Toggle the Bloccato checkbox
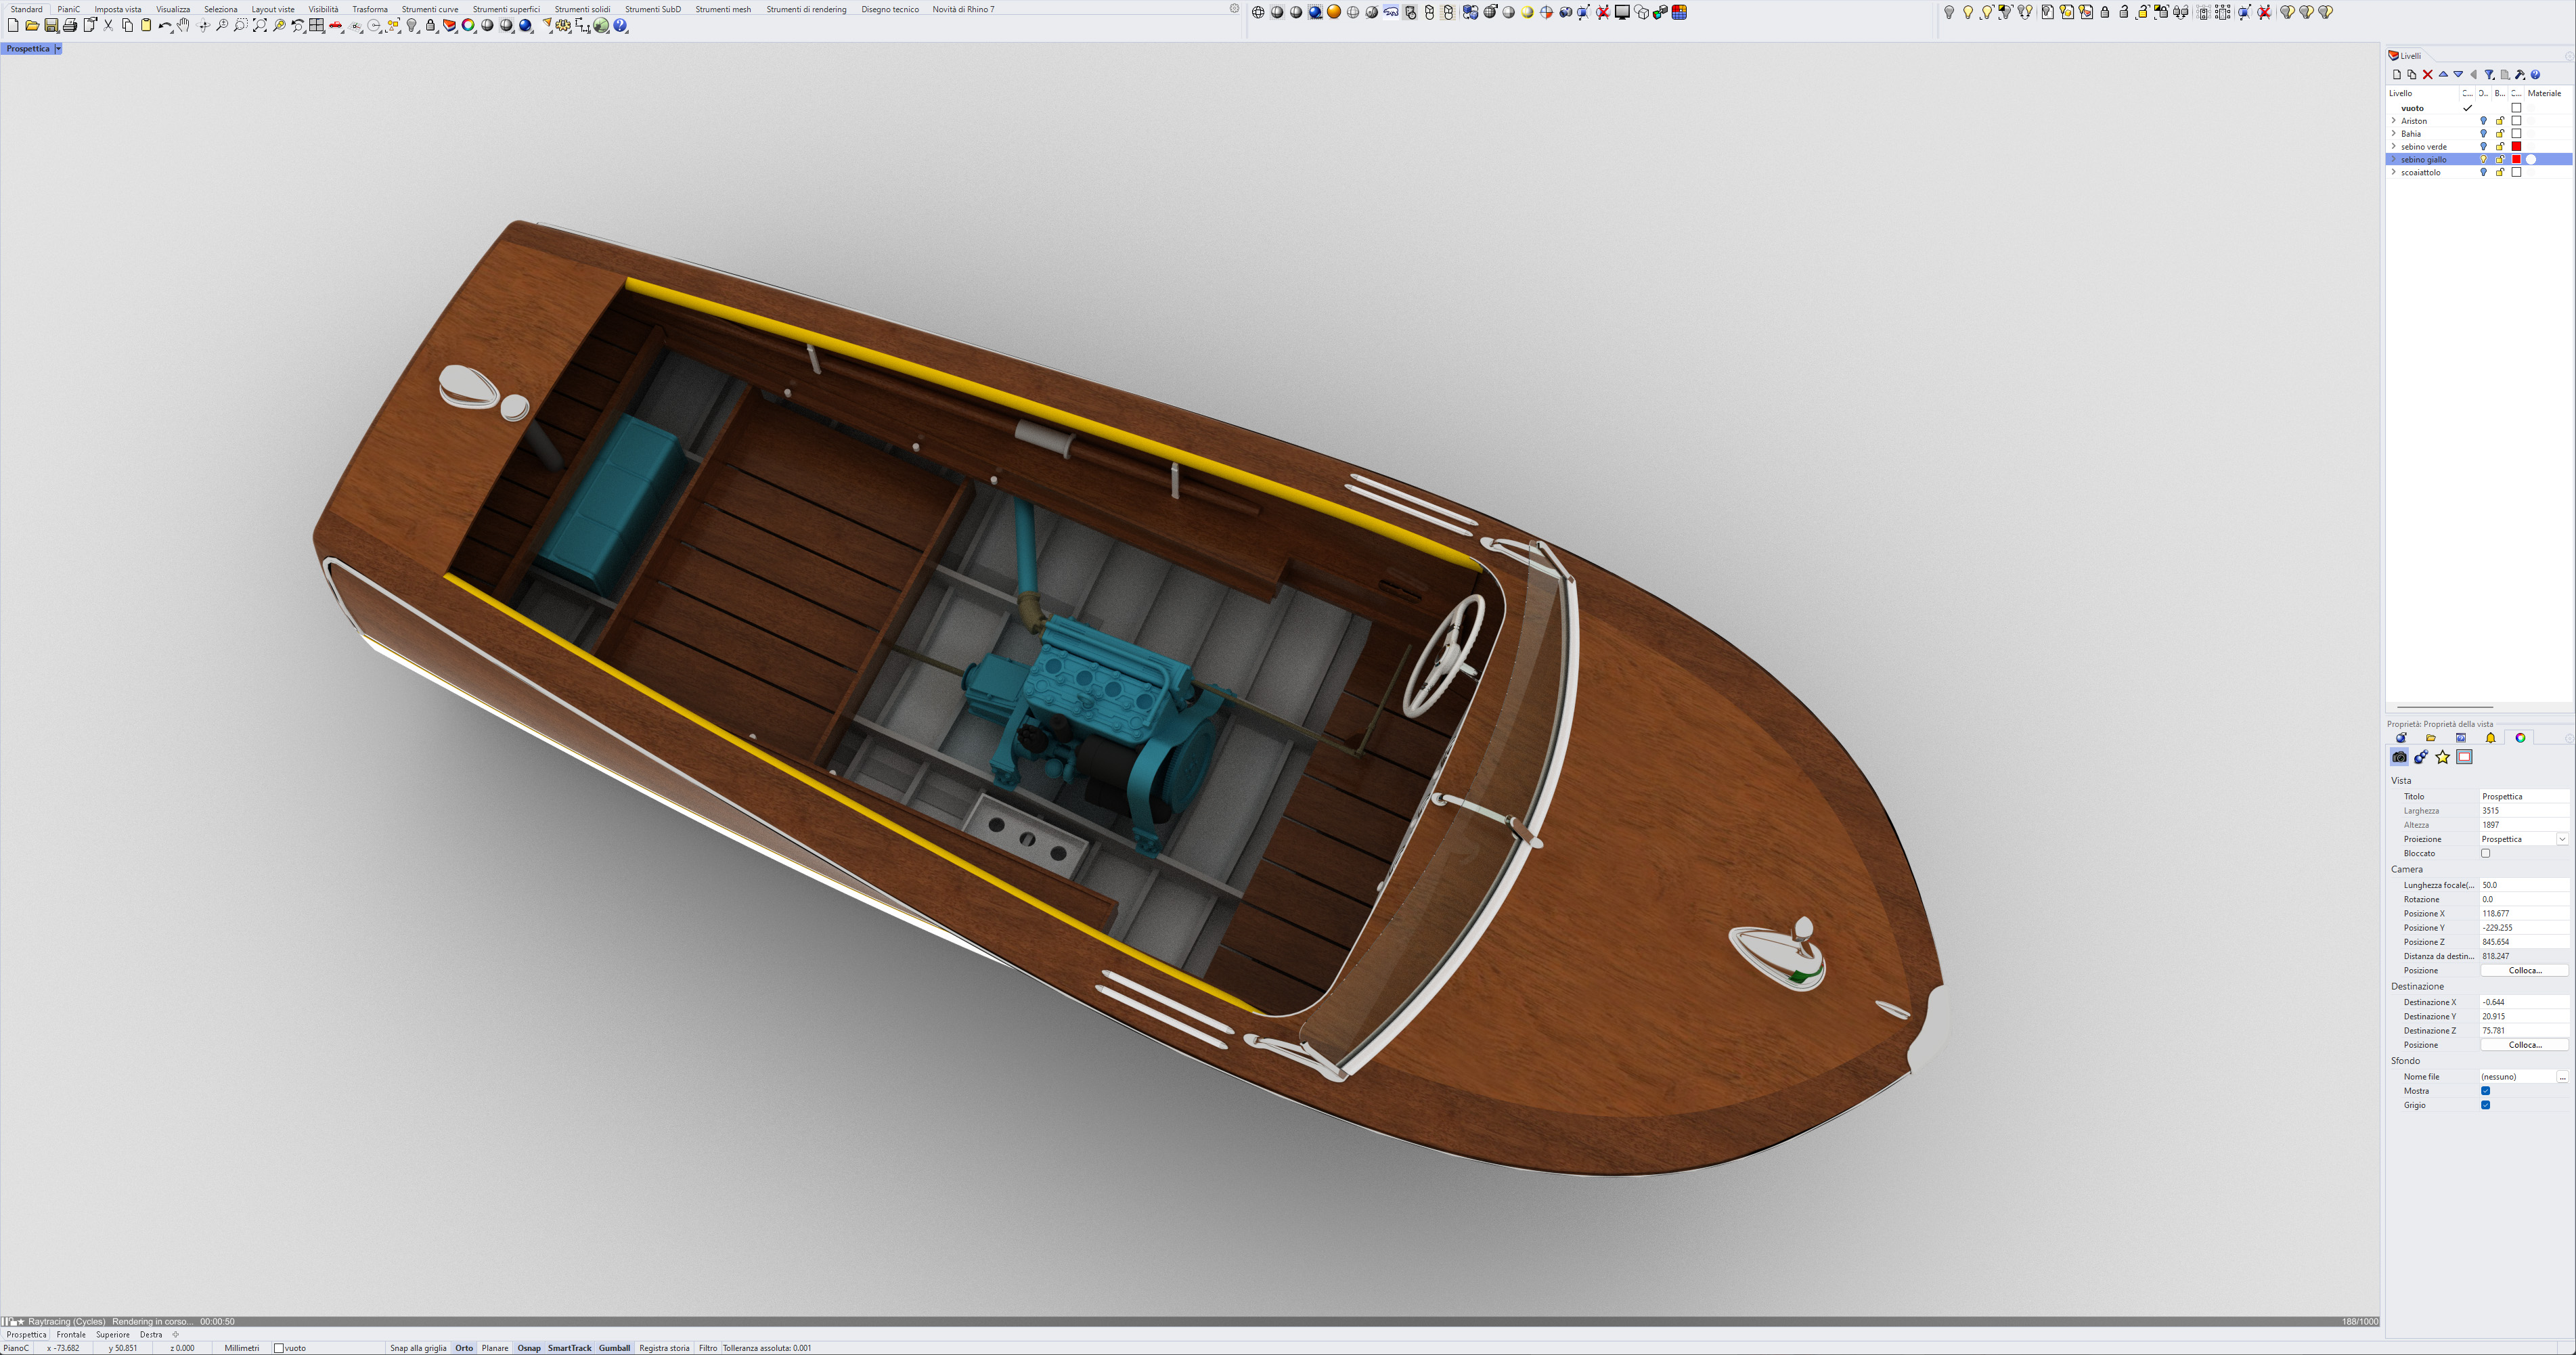Screen dimensions: 2576x1355 pyautogui.click(x=2485, y=853)
